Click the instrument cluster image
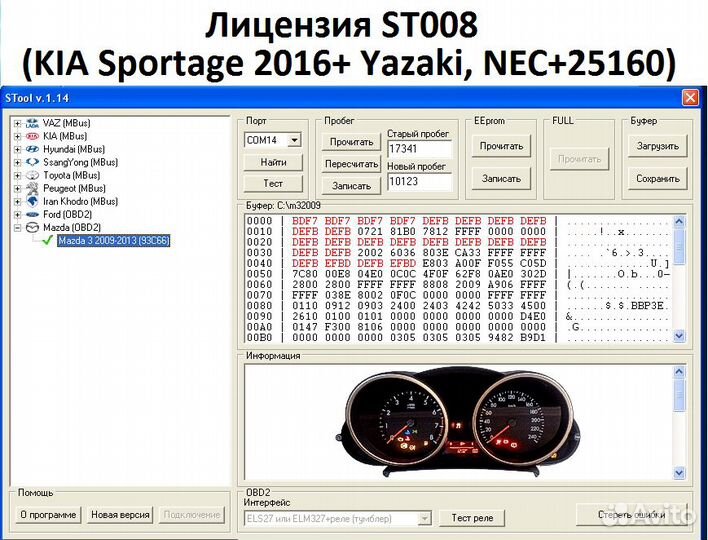 tap(460, 423)
